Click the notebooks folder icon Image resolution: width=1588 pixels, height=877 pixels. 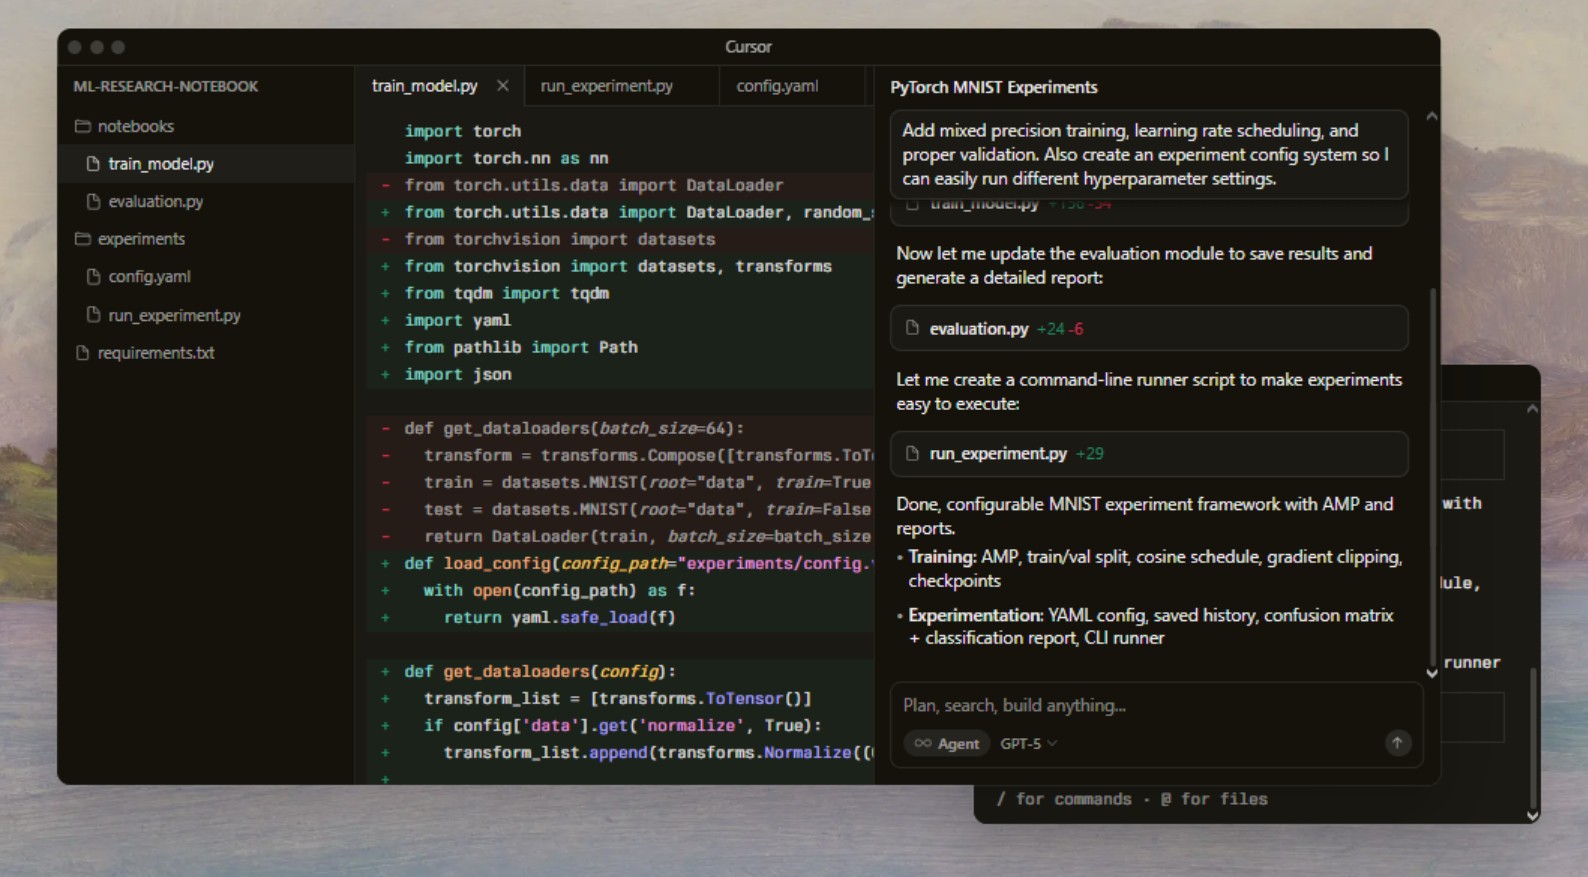coord(83,126)
